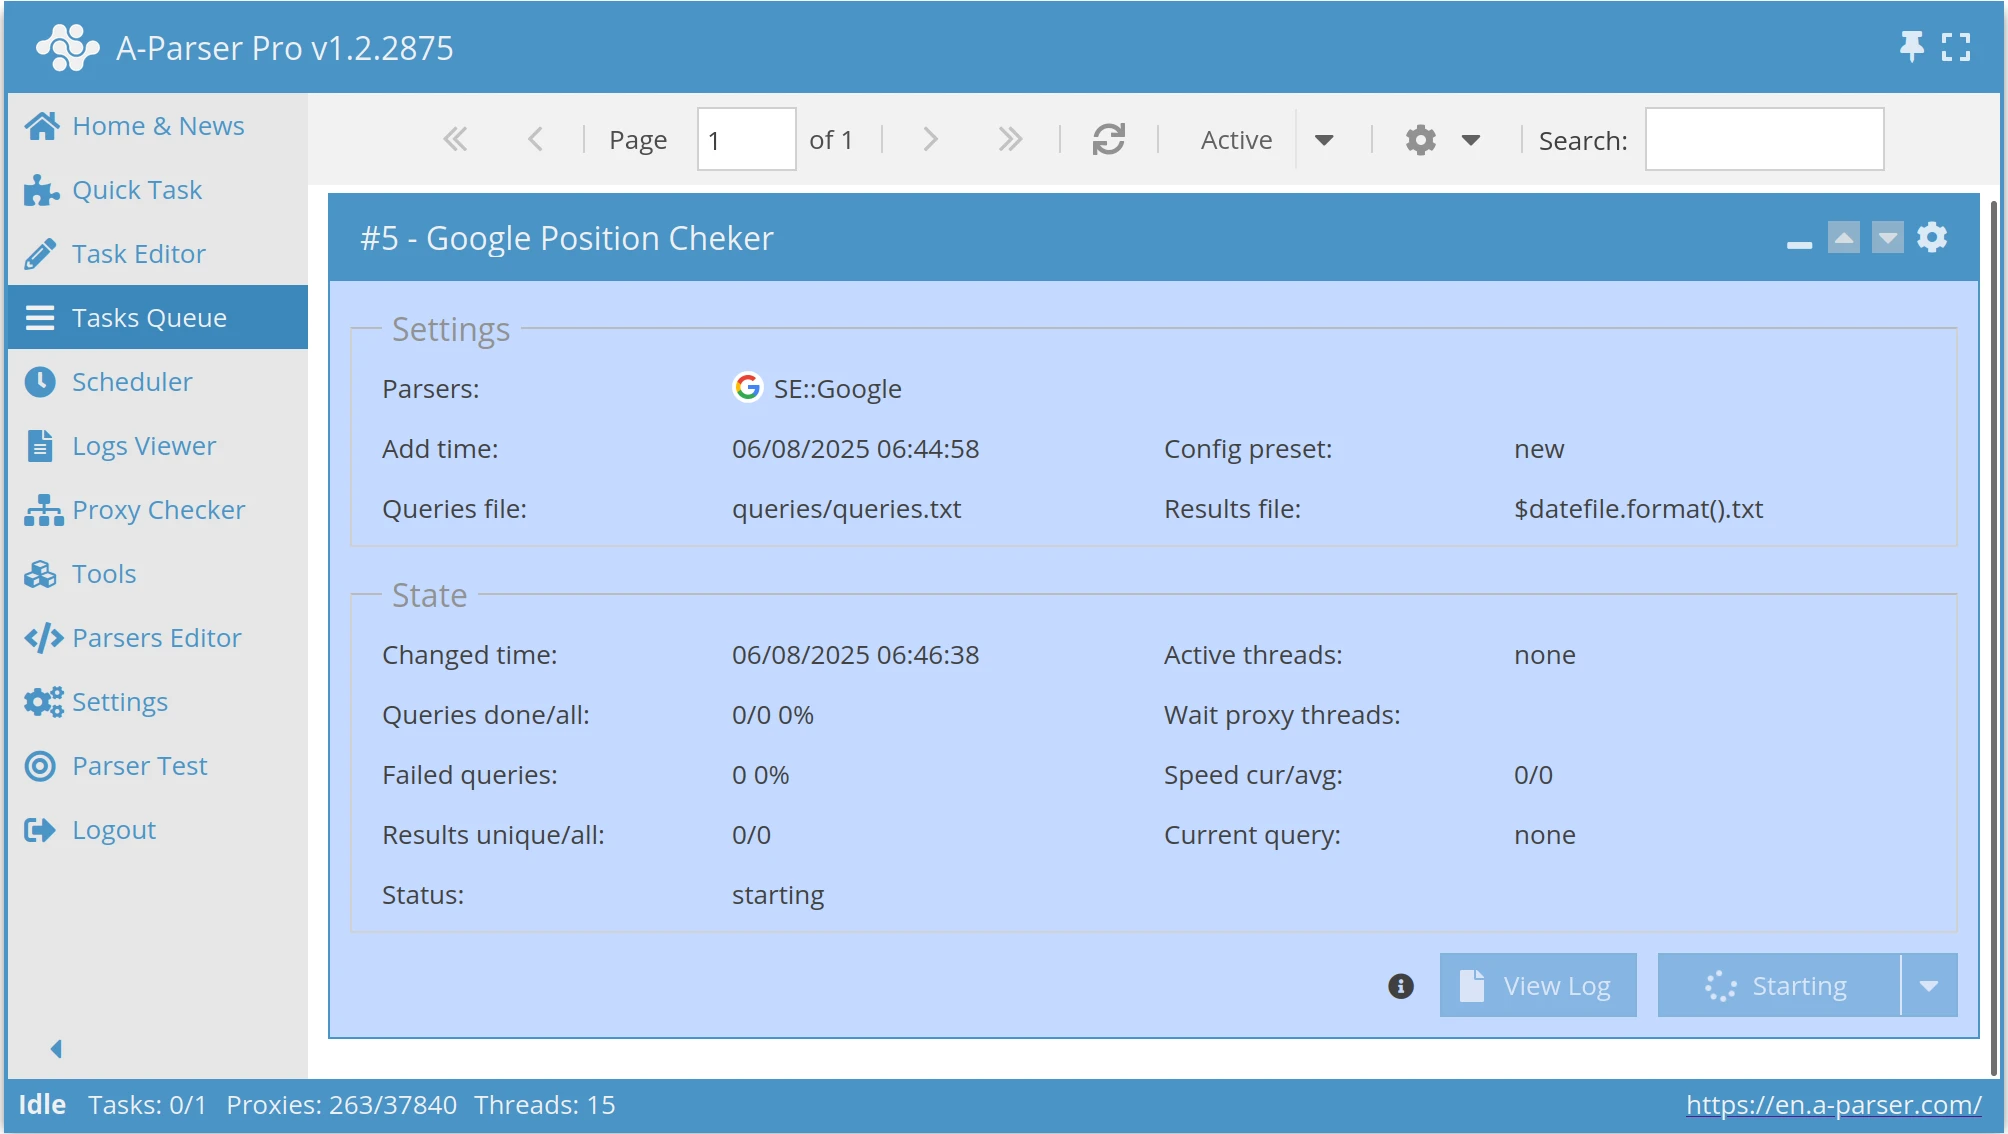The width and height of the screenshot is (2008, 1134).
Task: Expand the Active filter dropdown
Action: click(1324, 140)
